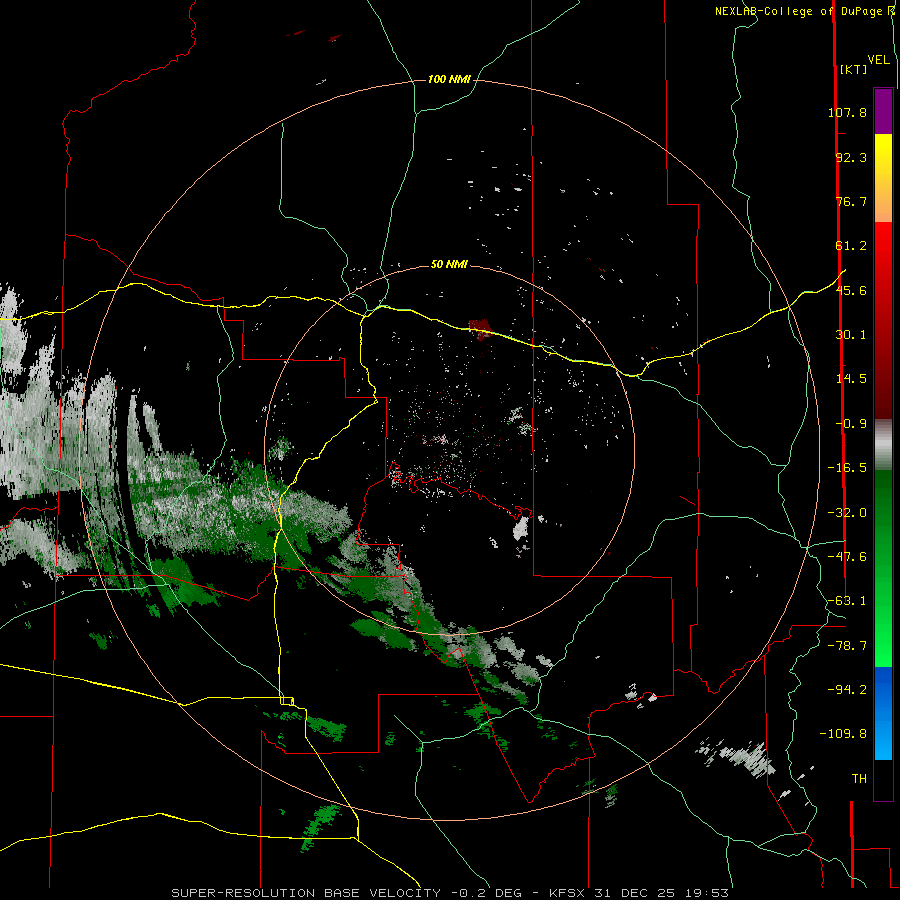Click the TH legend label

point(859,779)
